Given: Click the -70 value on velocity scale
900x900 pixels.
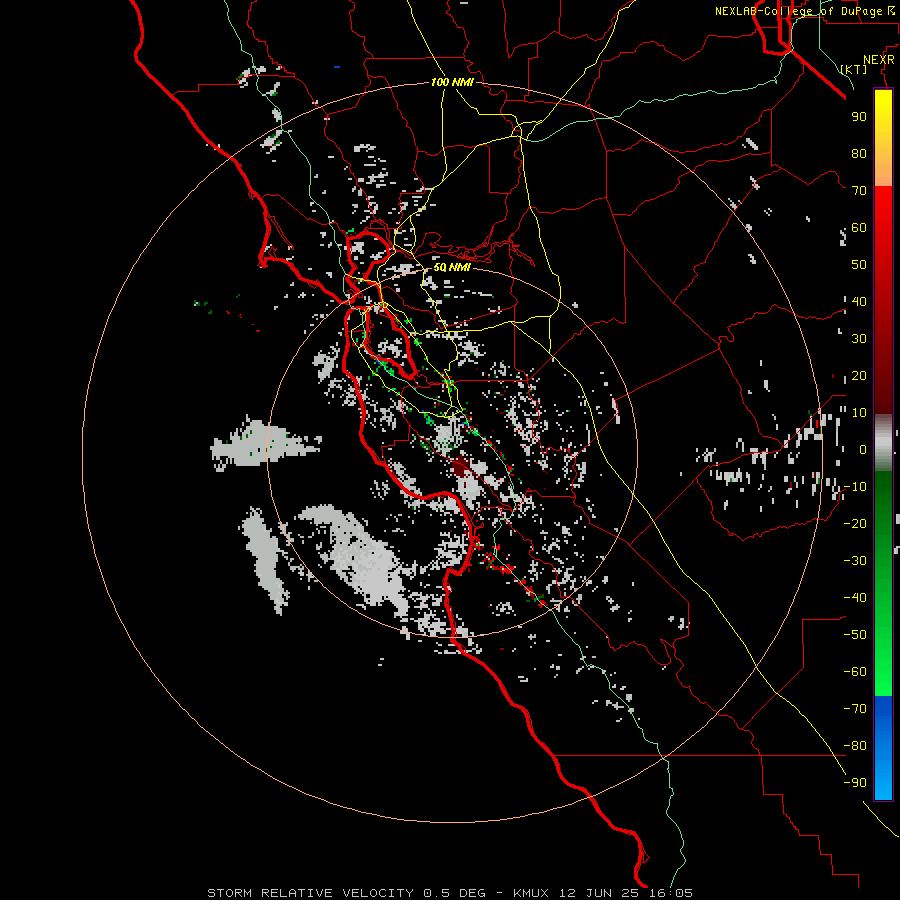Looking at the screenshot, I should point(855,708).
